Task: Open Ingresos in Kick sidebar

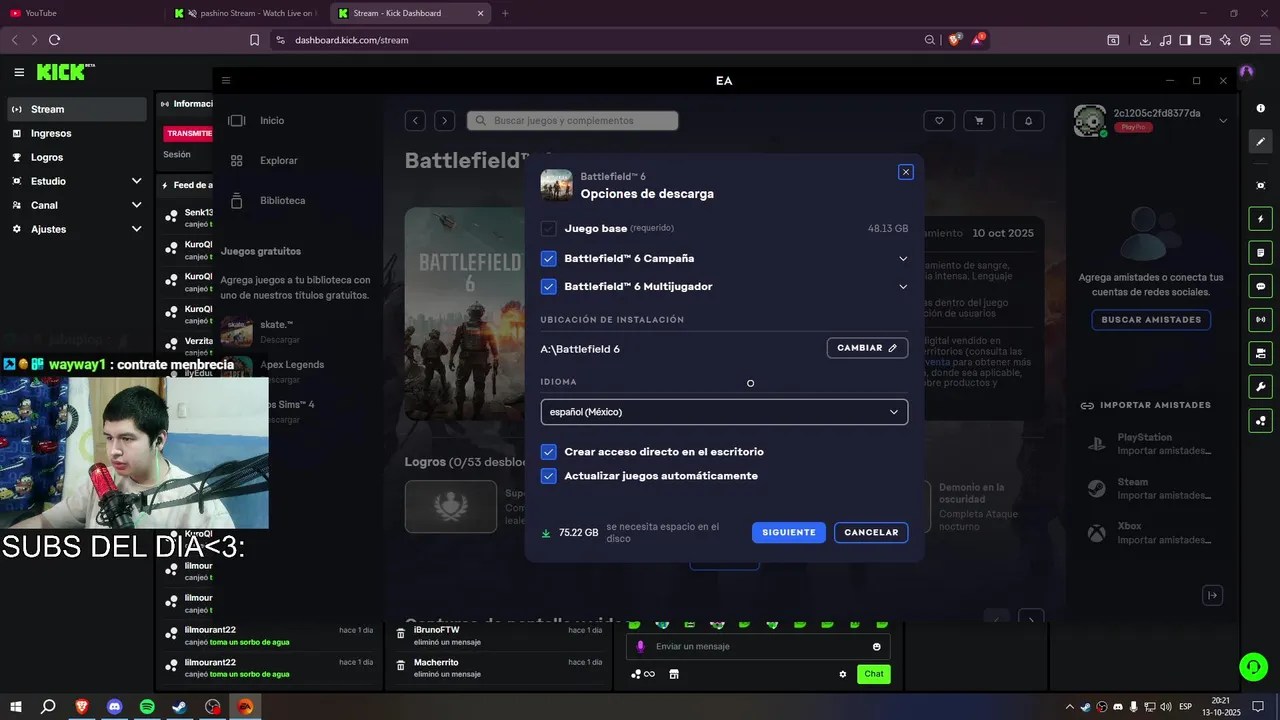Action: (x=77, y=133)
